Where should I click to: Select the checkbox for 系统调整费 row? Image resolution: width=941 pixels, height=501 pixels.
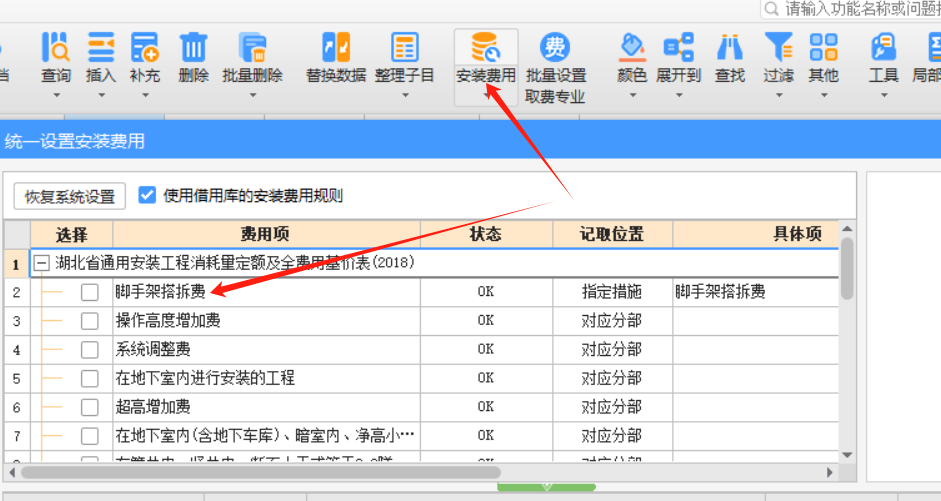[x=90, y=350]
